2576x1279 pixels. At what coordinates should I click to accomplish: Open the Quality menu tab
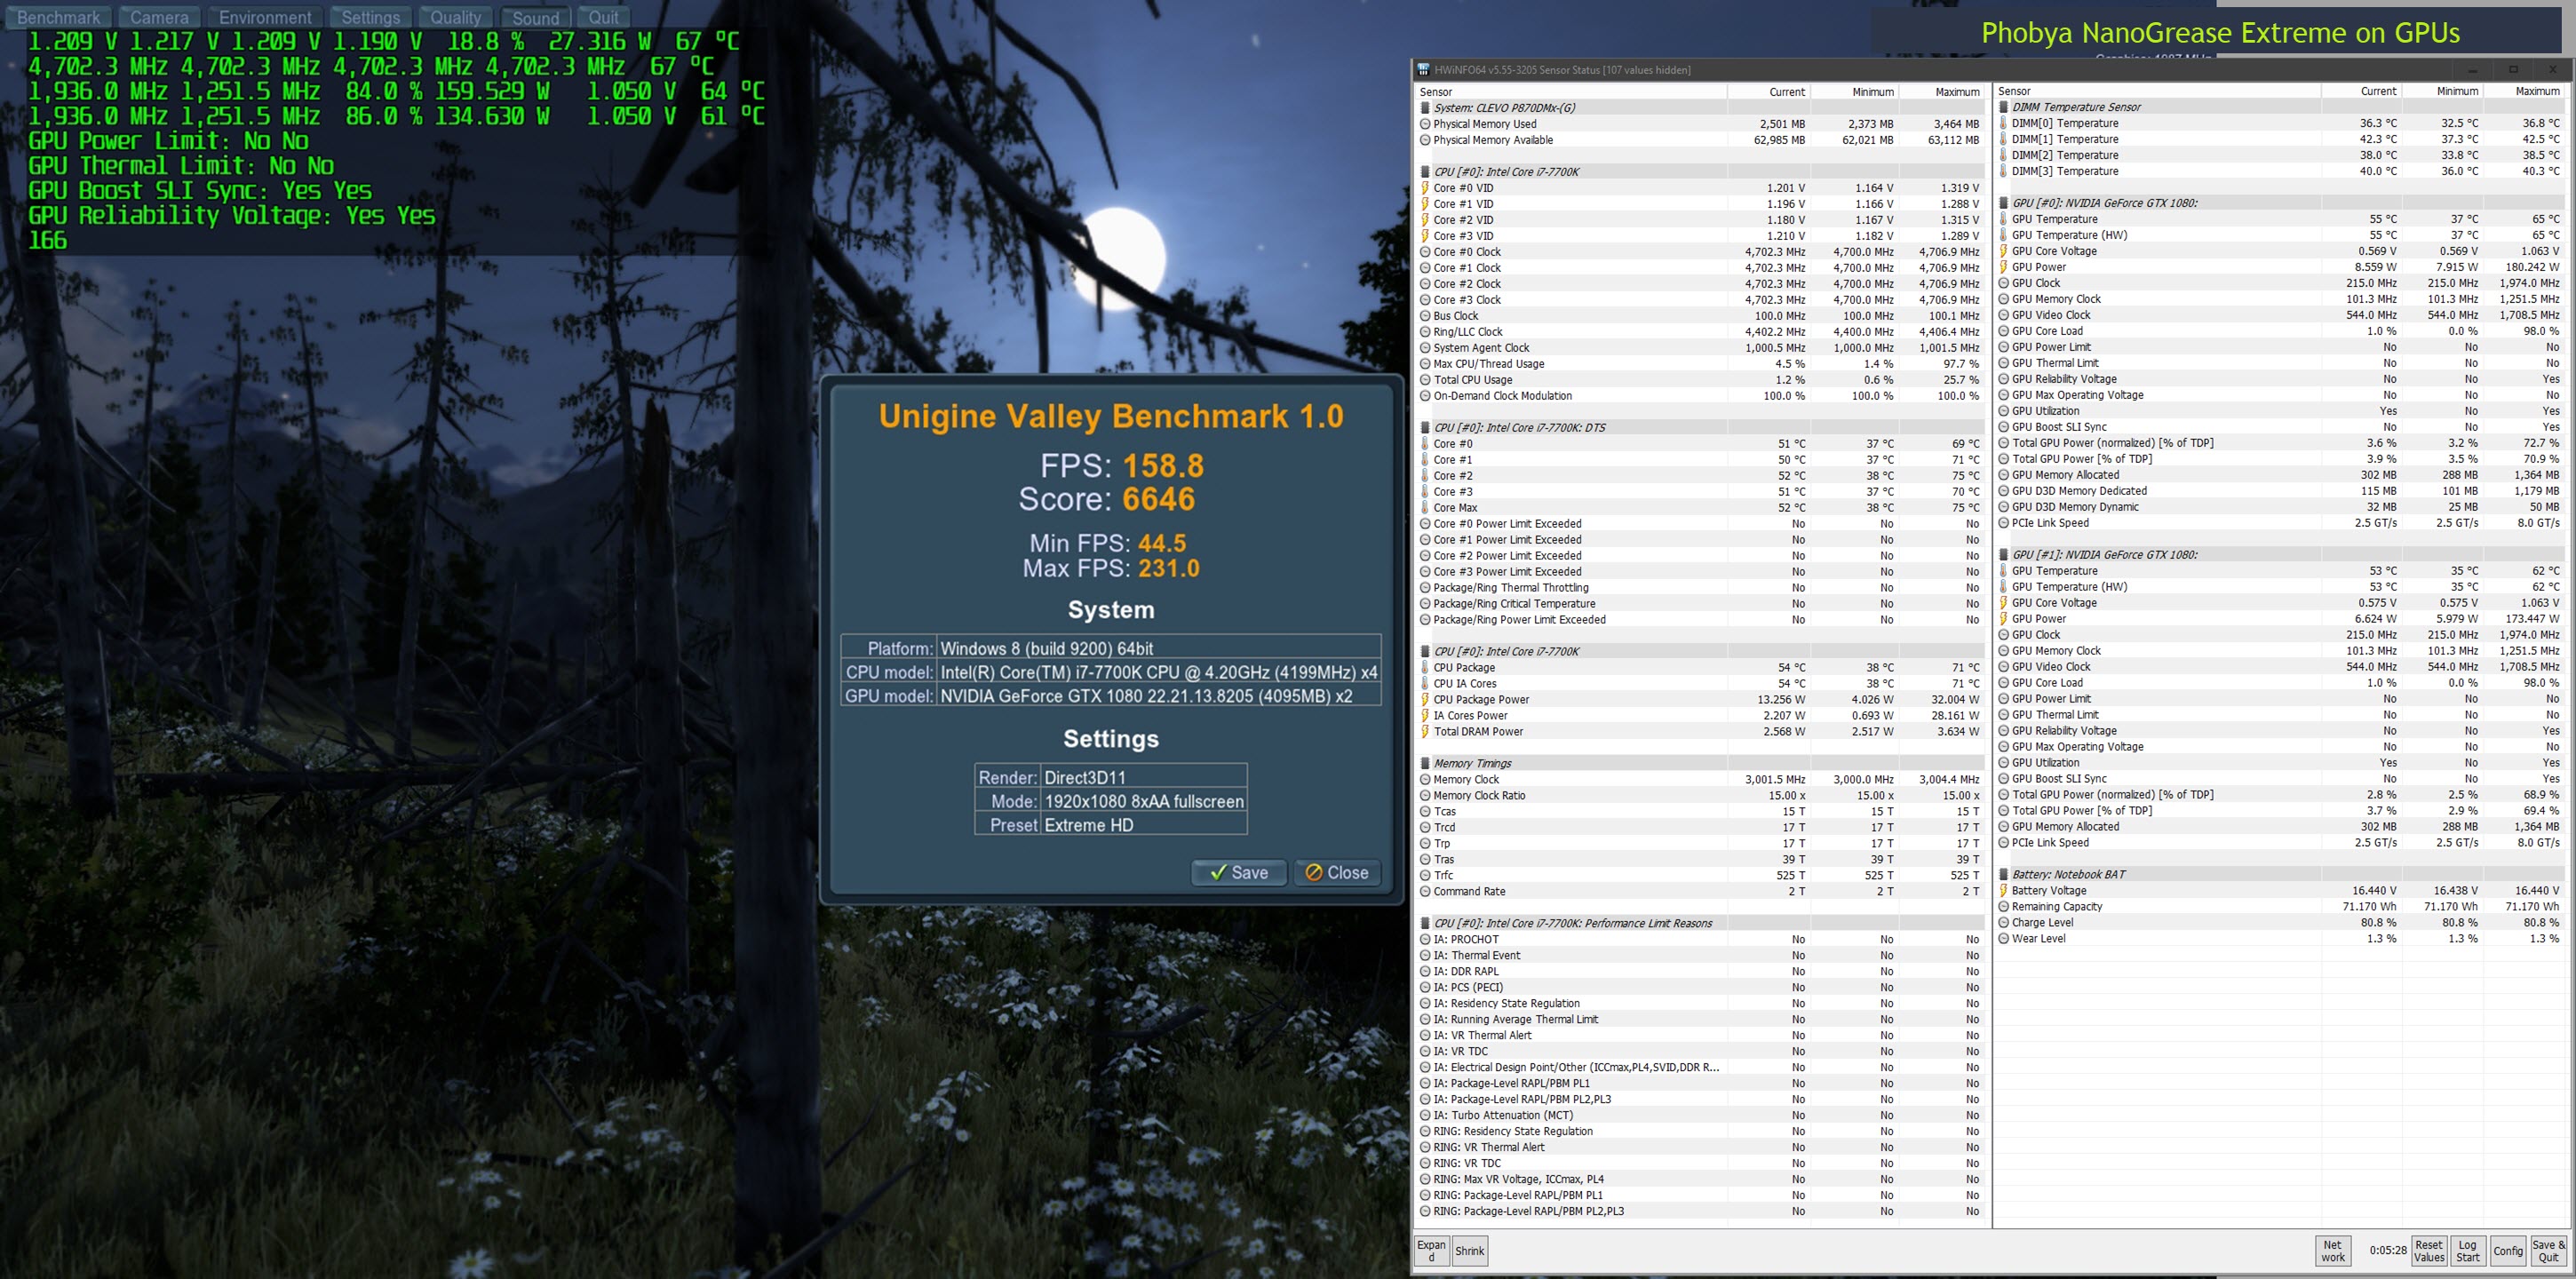[x=456, y=17]
